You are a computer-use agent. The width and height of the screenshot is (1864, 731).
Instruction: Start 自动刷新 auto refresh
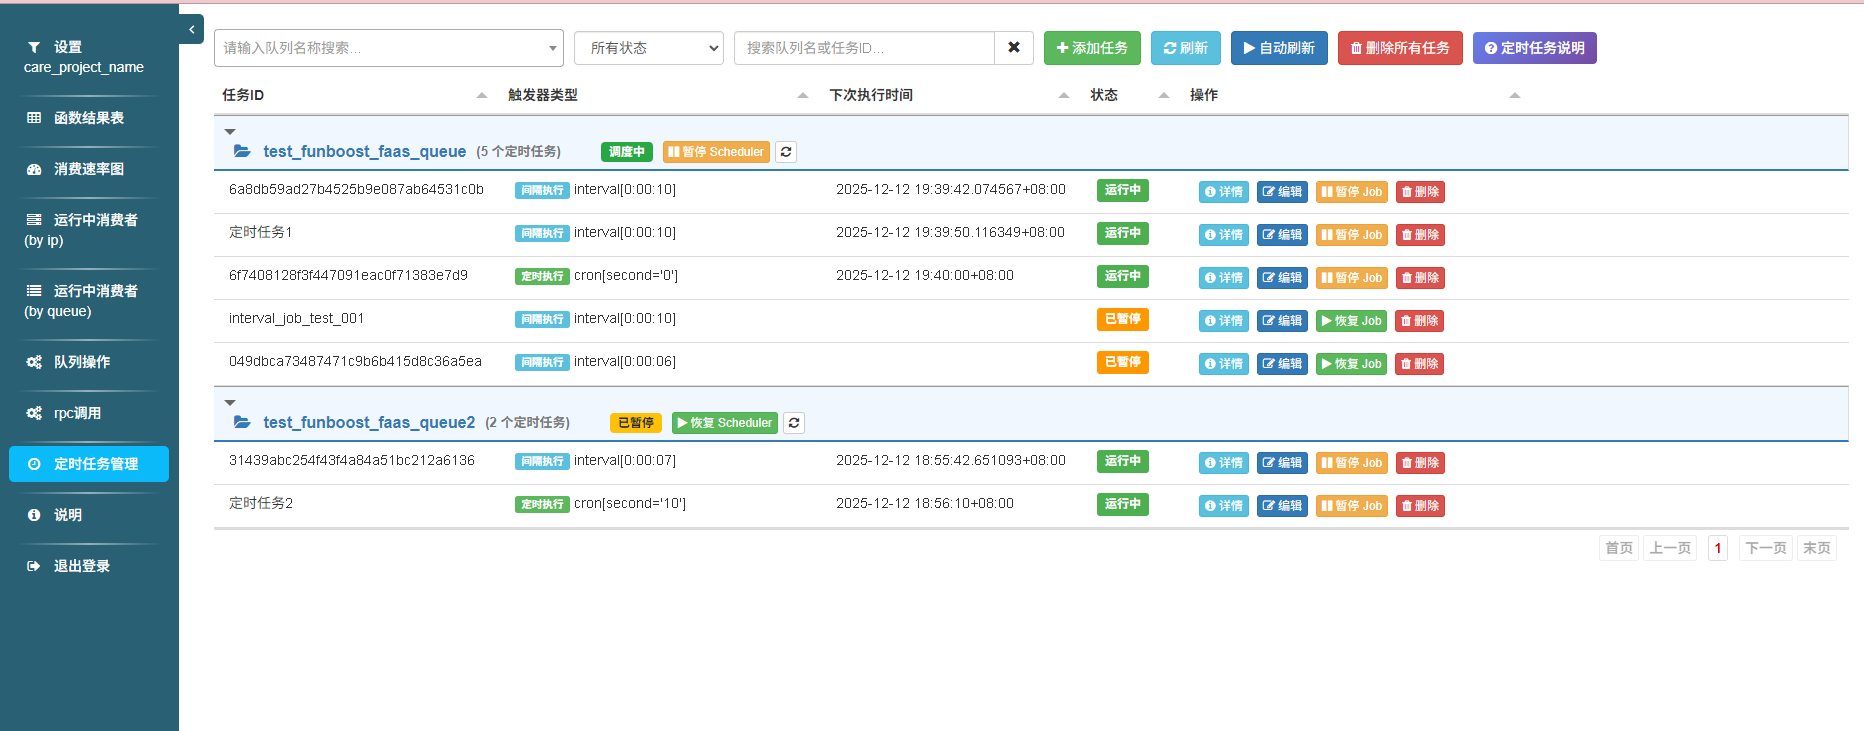coord(1279,48)
